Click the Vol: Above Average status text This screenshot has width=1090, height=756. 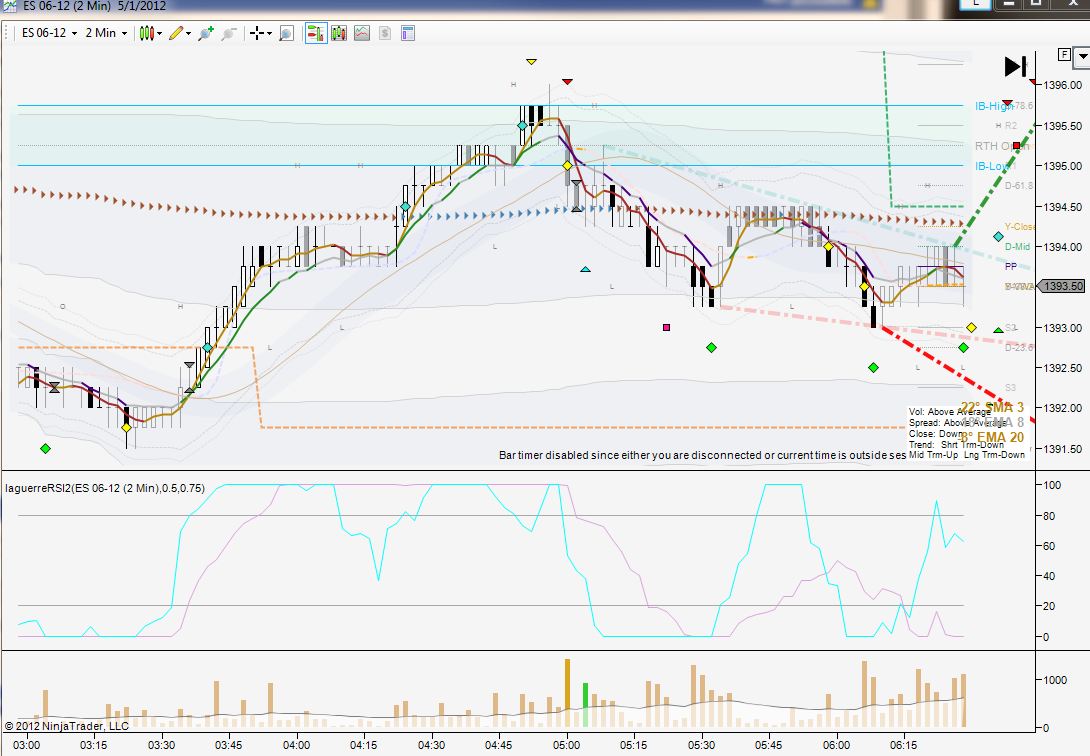tap(950, 412)
